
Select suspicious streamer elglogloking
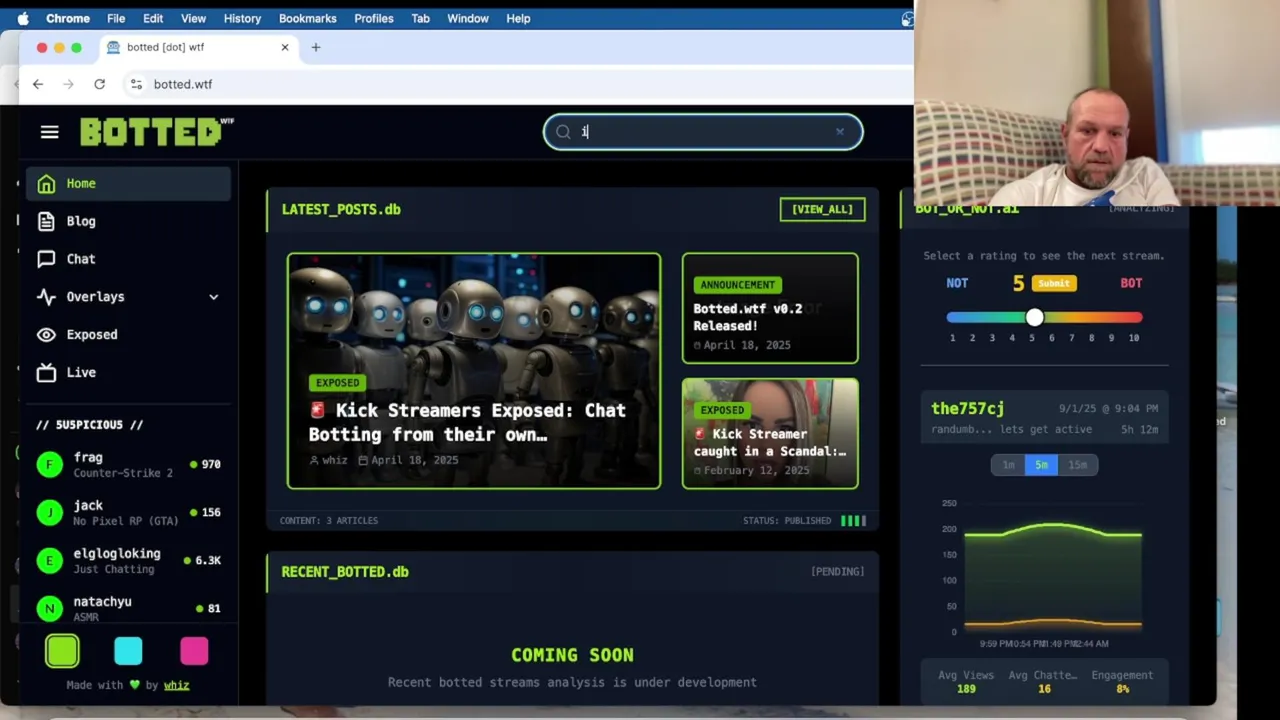tap(128, 560)
